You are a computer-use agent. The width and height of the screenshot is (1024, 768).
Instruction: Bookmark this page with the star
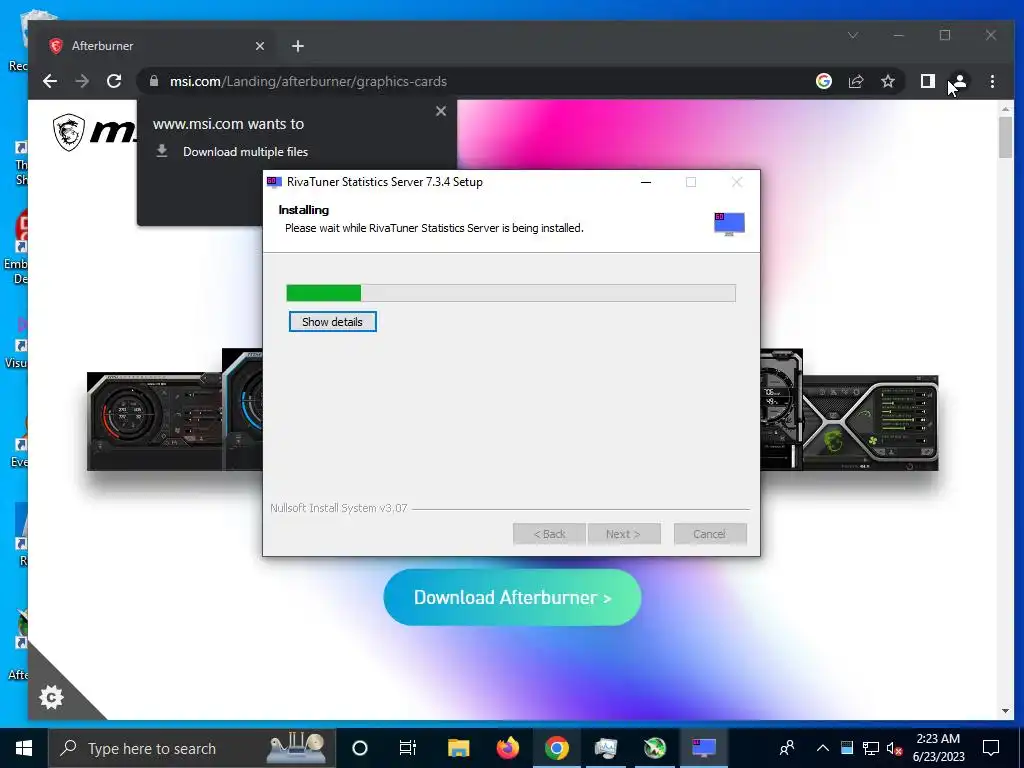888,81
